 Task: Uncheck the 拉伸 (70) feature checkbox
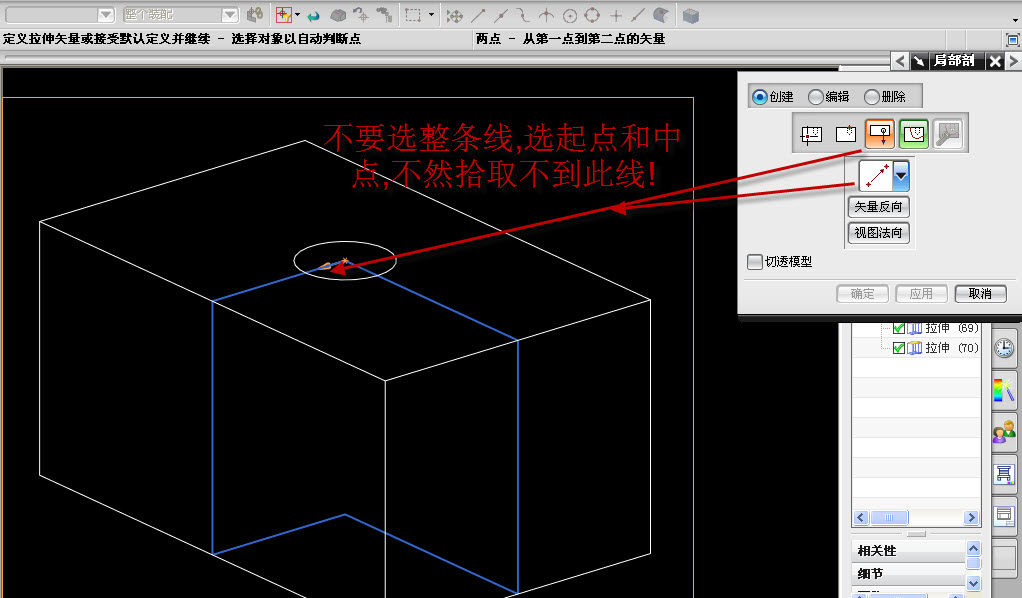(x=898, y=348)
